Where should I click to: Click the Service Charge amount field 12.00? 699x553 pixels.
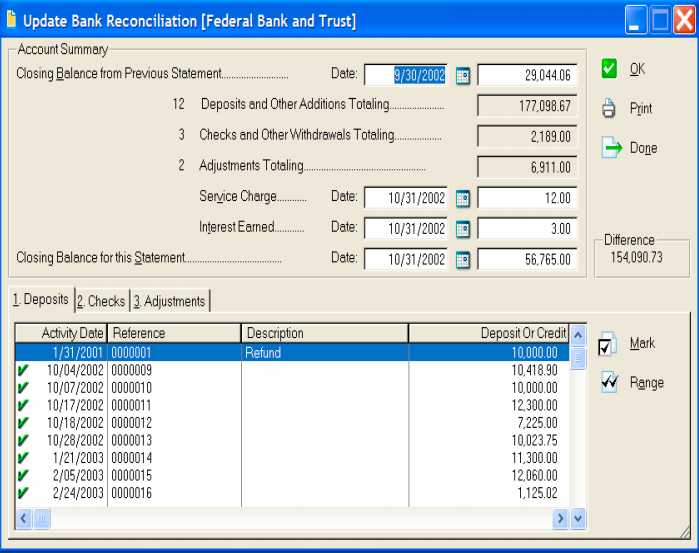point(527,198)
